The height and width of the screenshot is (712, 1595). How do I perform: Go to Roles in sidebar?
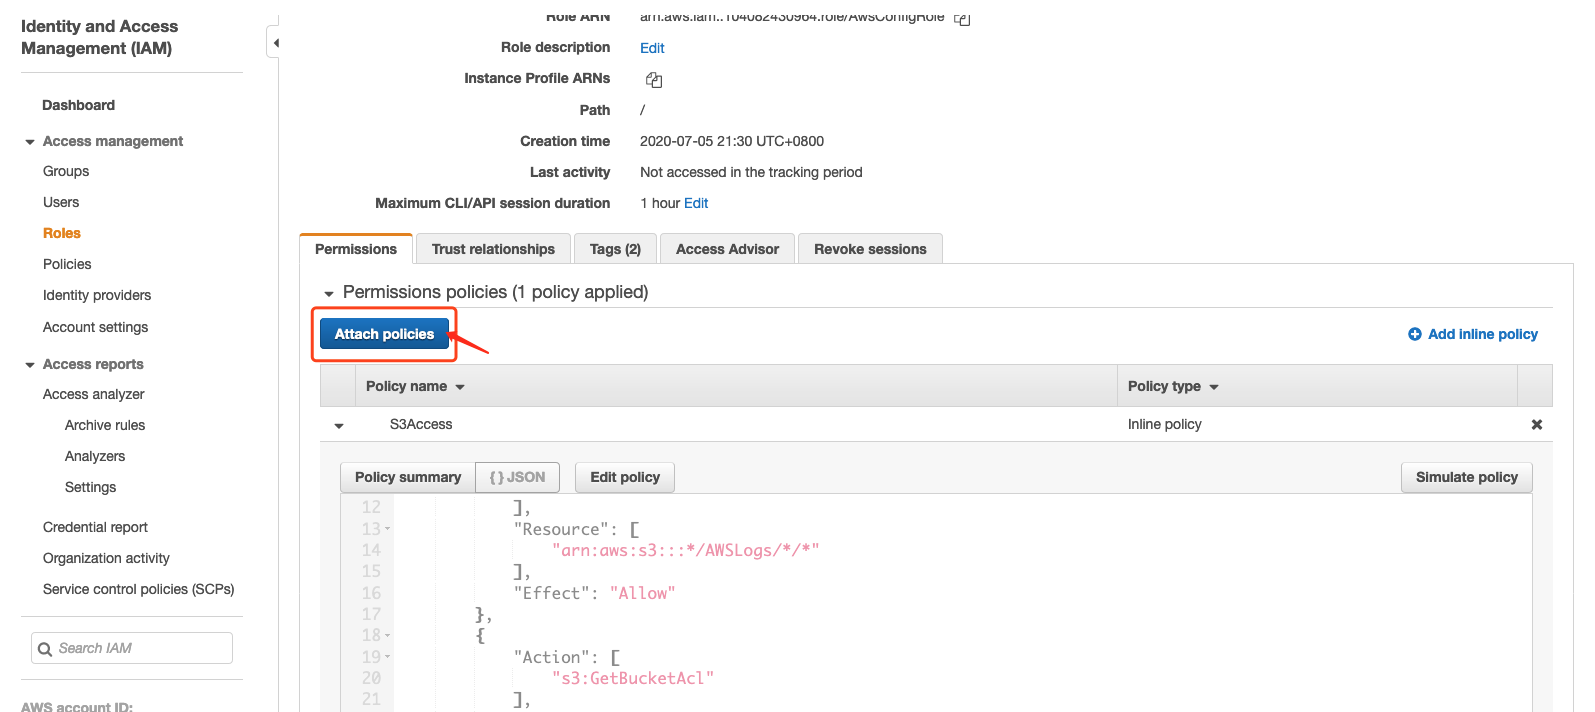(x=62, y=233)
